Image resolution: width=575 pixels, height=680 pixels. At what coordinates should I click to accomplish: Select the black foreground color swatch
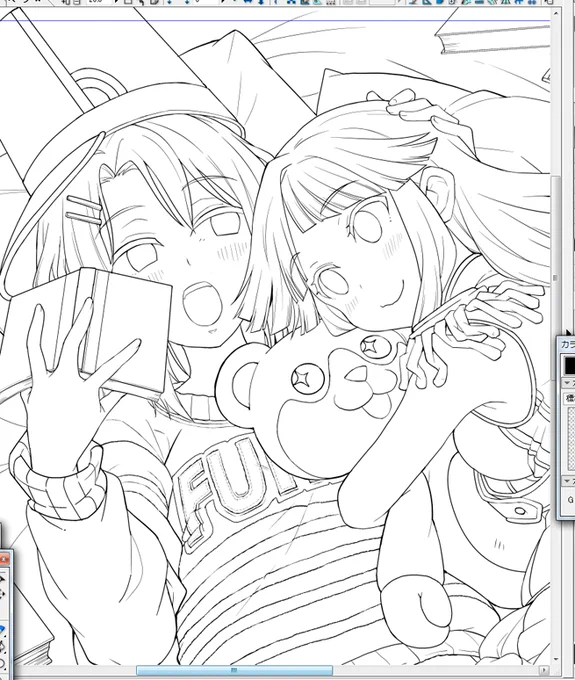coord(569,365)
